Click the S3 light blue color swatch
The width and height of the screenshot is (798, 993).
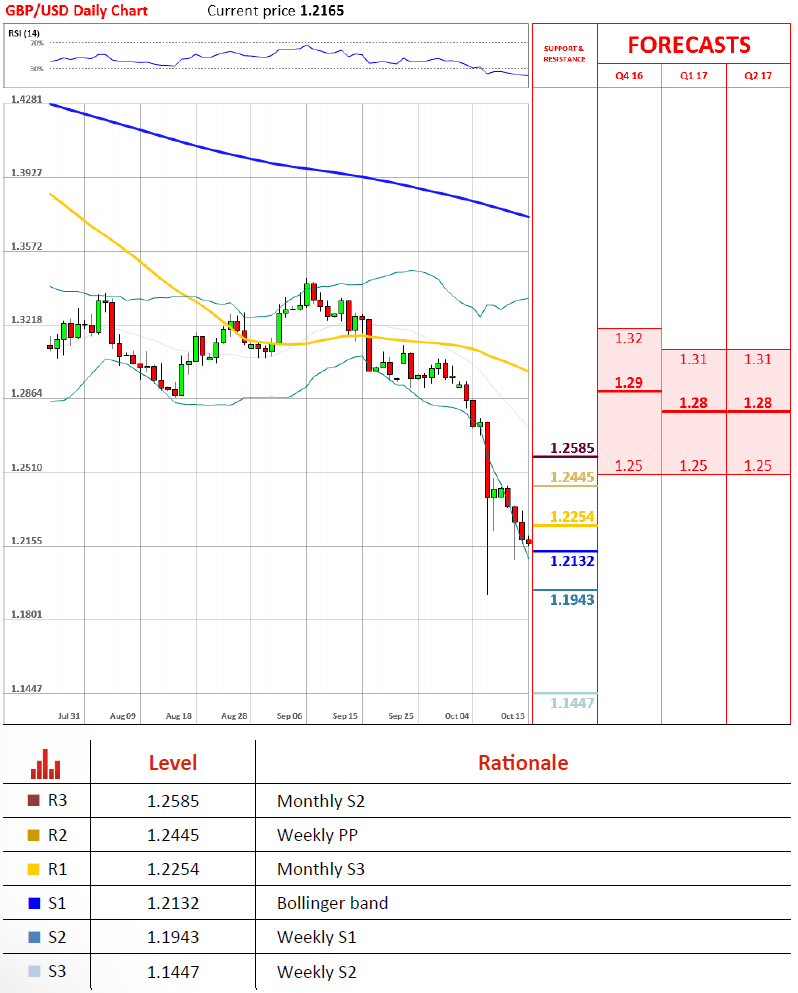click(34, 971)
